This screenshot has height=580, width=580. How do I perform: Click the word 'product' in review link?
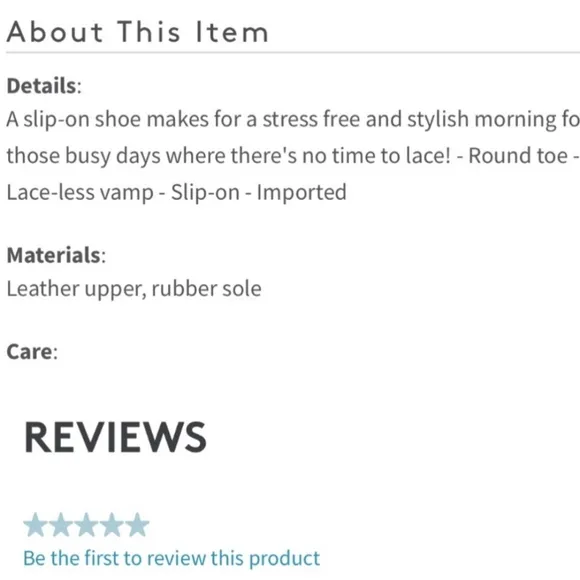click(x=284, y=559)
